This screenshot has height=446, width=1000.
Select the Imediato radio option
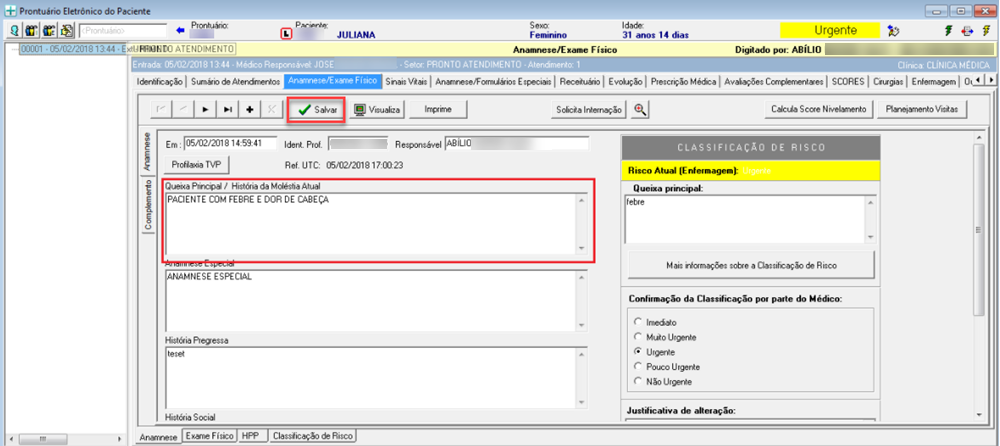pos(637,322)
